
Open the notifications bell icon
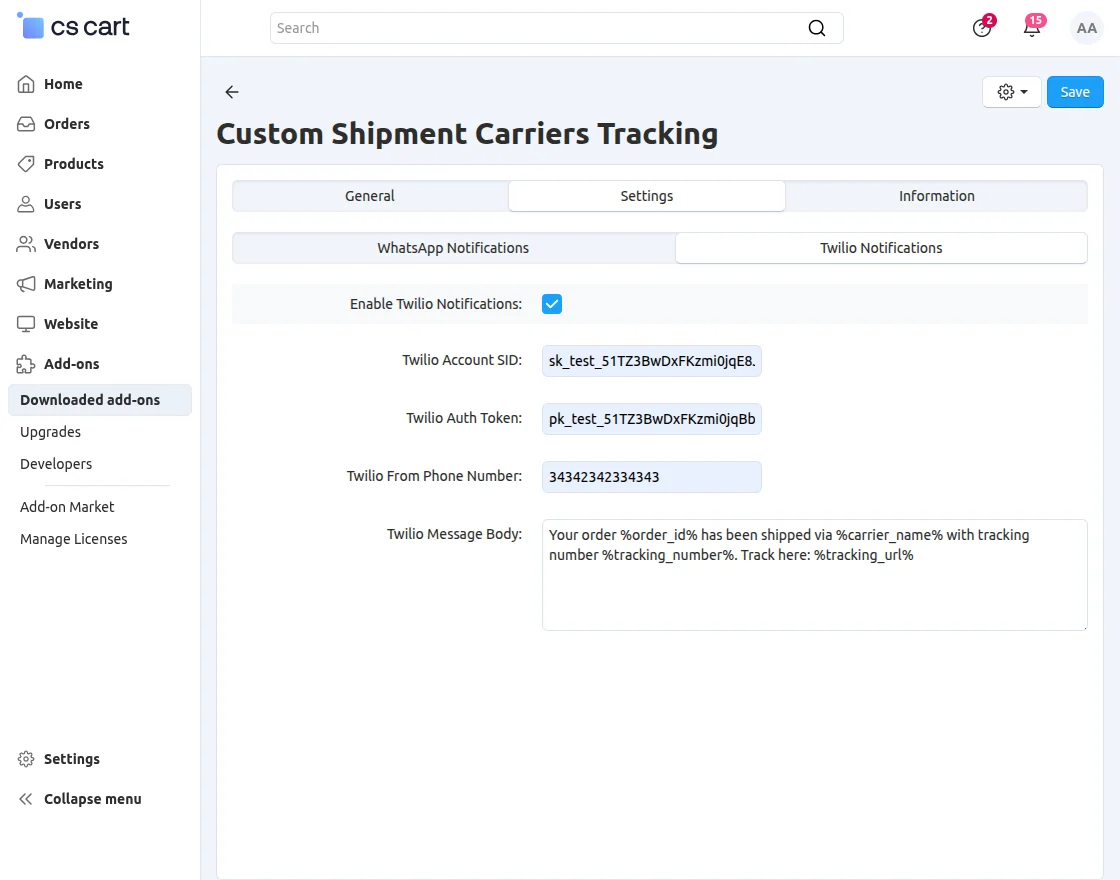point(1032,28)
